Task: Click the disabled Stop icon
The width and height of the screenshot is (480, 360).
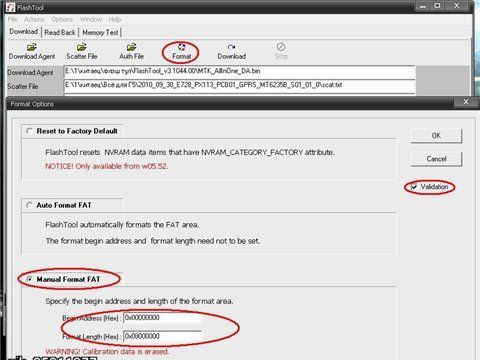Action: tap(281, 47)
